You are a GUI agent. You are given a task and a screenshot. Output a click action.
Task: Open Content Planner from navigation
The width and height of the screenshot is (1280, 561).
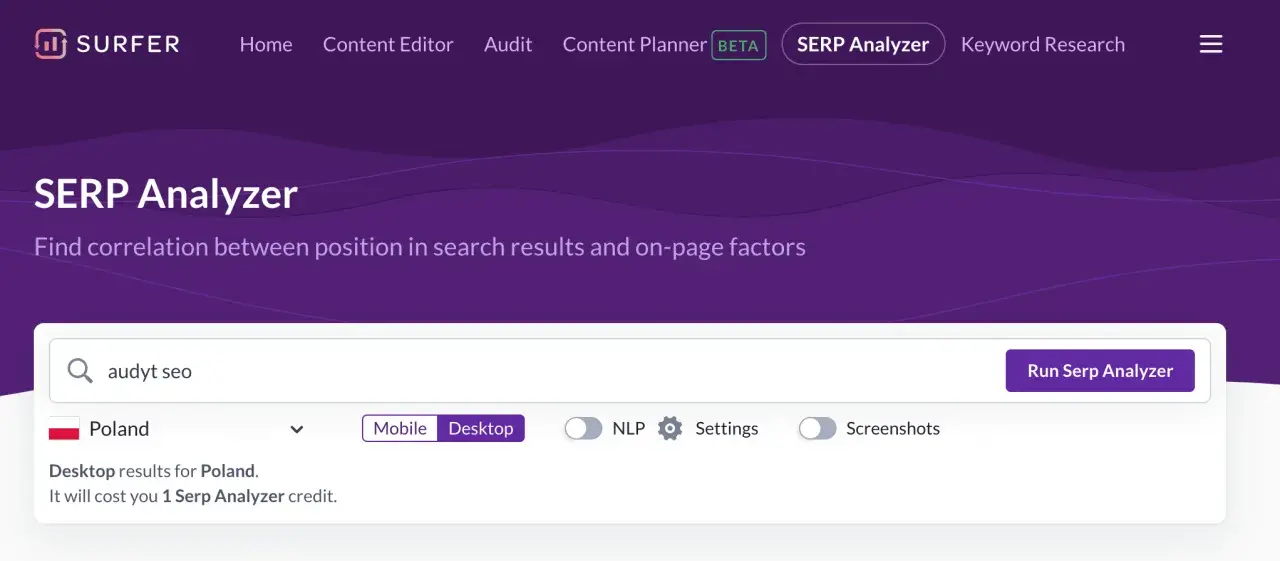634,44
